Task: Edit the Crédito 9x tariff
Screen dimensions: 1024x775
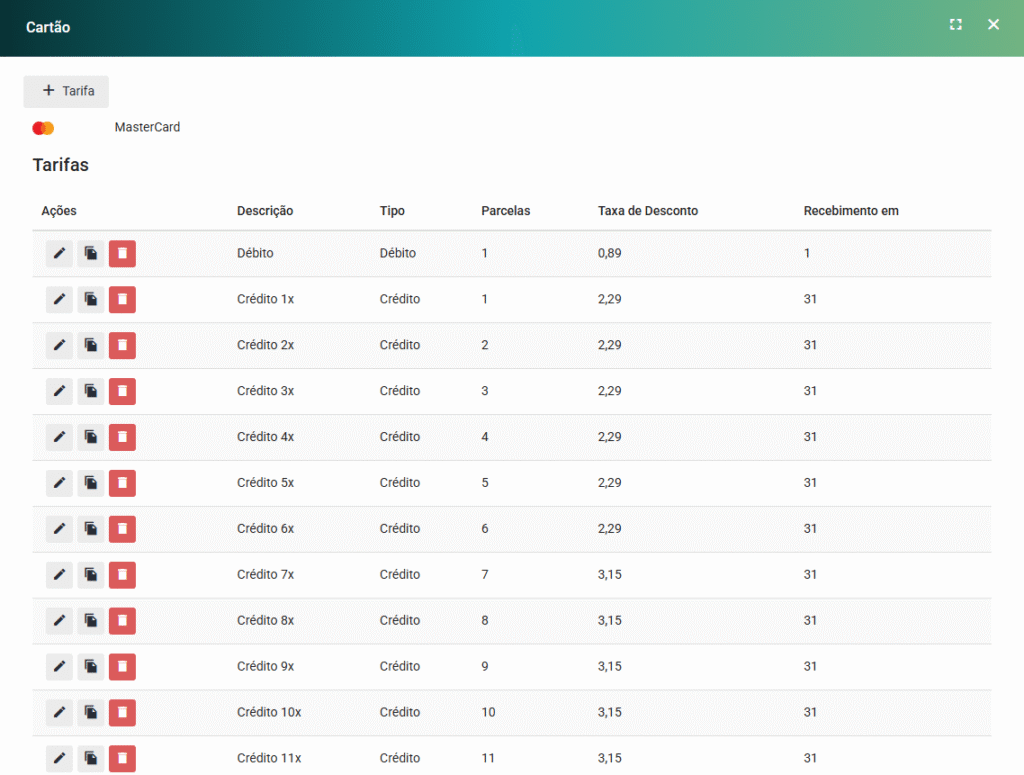Action: pos(59,667)
